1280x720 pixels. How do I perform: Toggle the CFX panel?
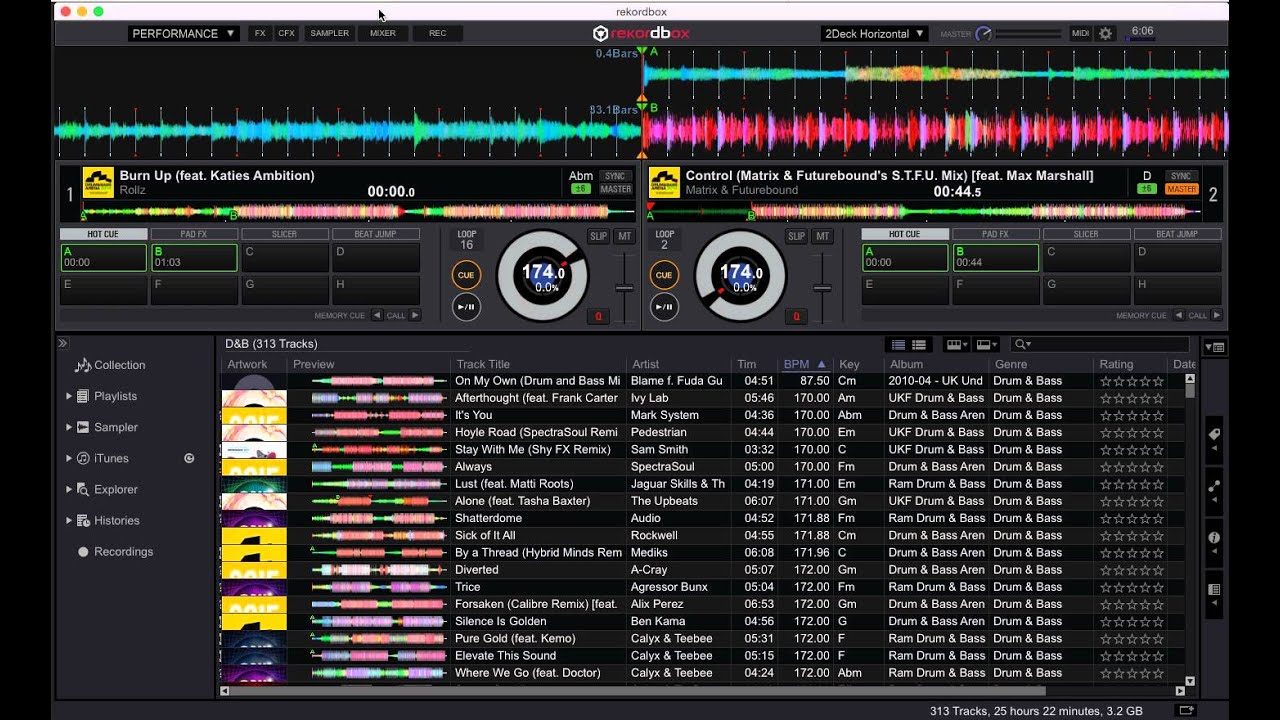click(286, 33)
